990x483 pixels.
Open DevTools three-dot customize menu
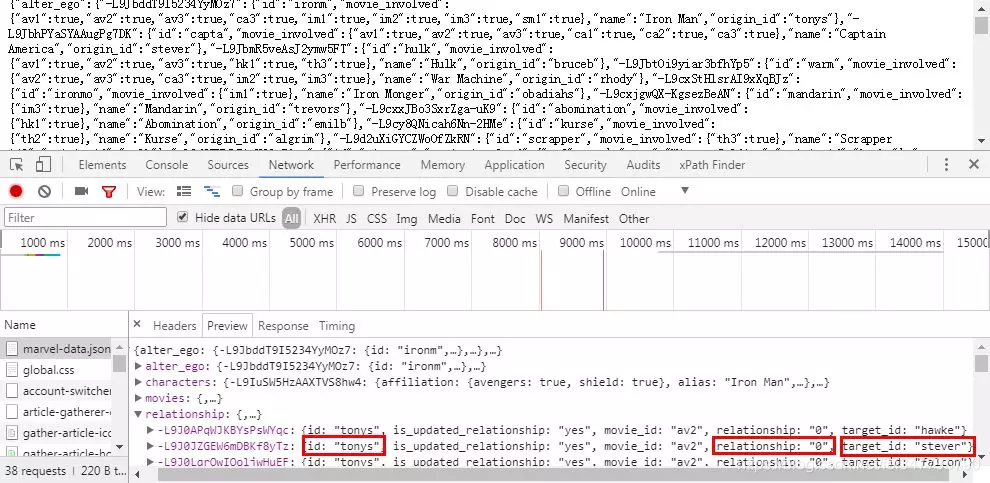point(946,165)
